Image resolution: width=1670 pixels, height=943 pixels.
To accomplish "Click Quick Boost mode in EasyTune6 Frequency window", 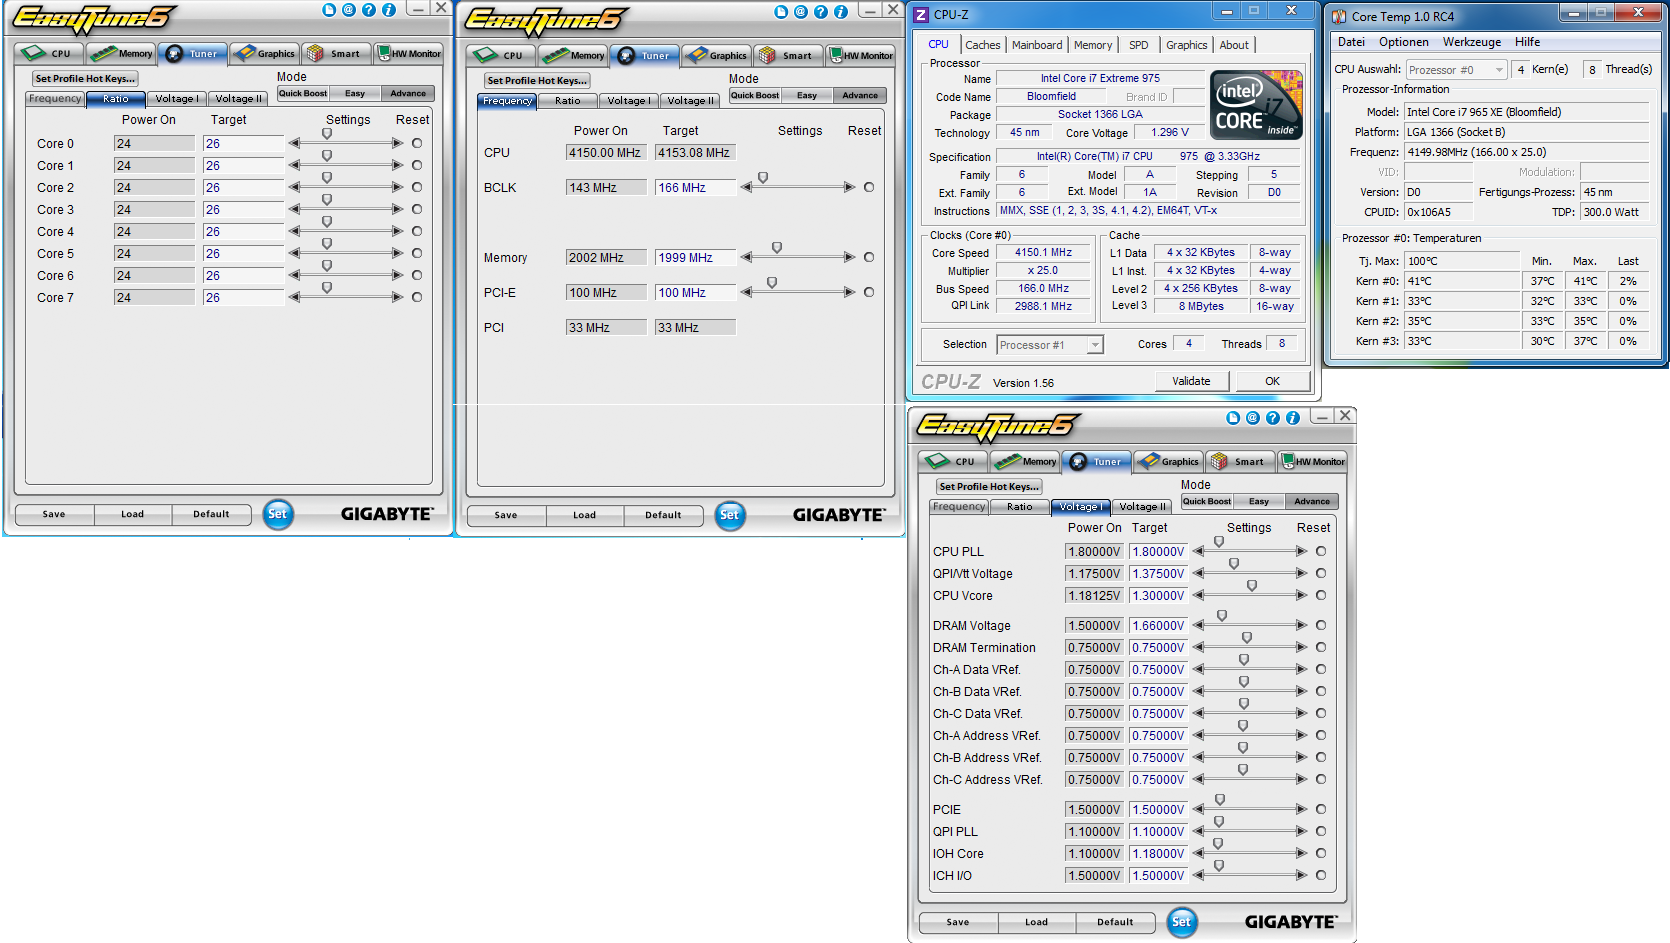I will click(x=755, y=95).
